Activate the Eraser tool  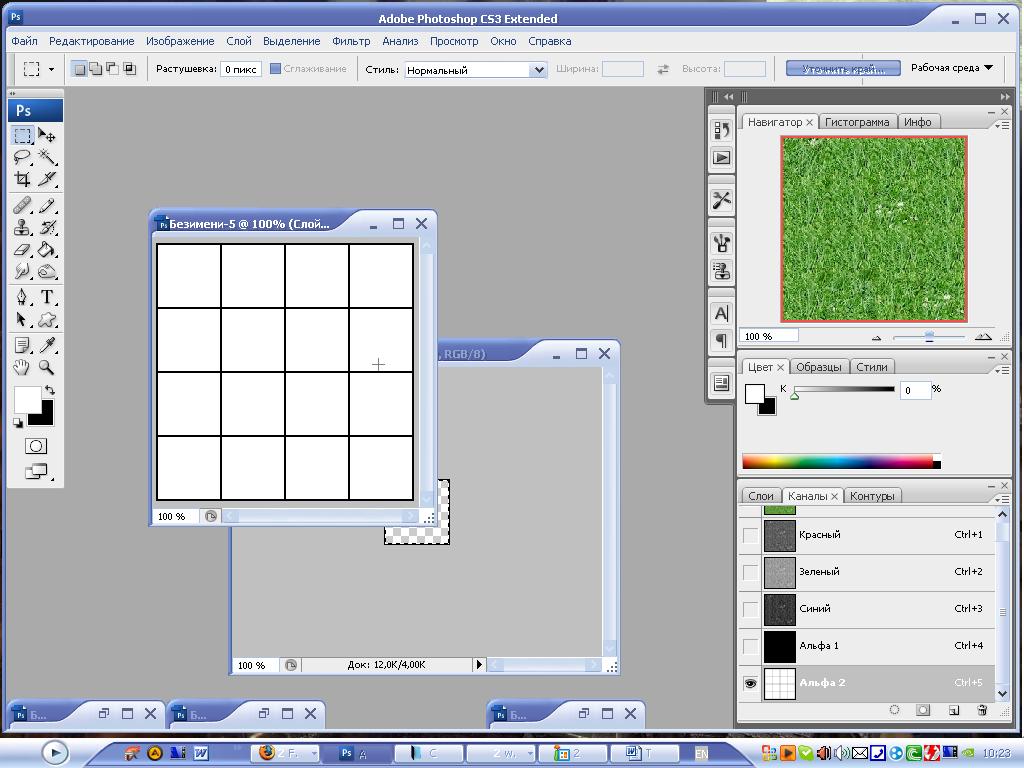click(x=22, y=250)
